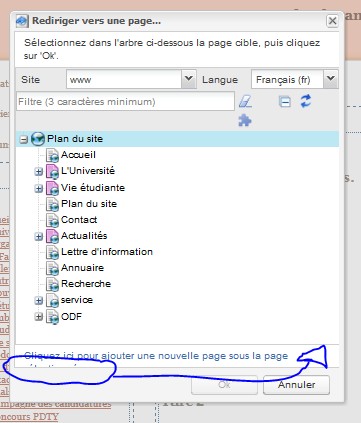Select the Contact page

[x=79, y=220]
